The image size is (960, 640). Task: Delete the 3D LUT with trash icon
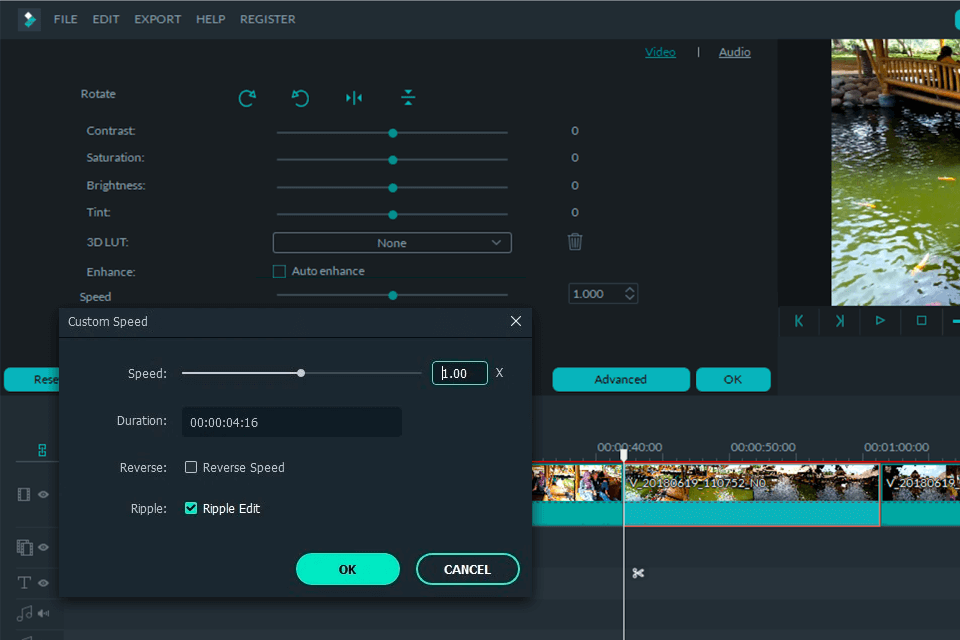pyautogui.click(x=575, y=241)
